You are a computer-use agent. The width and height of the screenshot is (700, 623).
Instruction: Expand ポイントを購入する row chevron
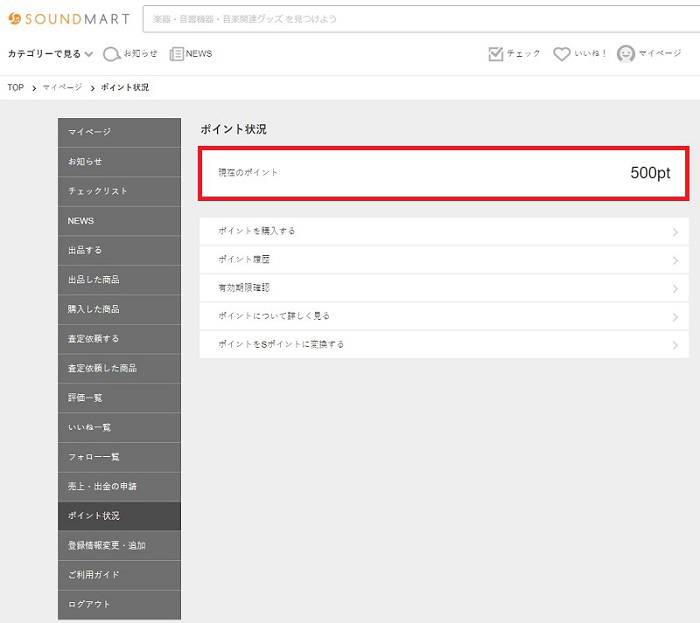(x=676, y=232)
